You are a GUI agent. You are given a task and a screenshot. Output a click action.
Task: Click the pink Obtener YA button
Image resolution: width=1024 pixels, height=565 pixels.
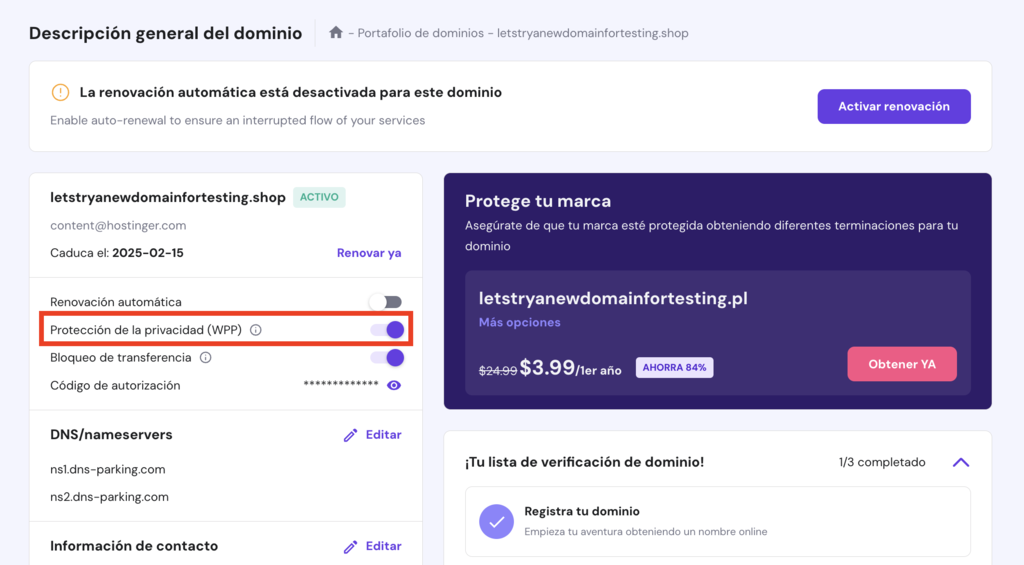(x=902, y=364)
